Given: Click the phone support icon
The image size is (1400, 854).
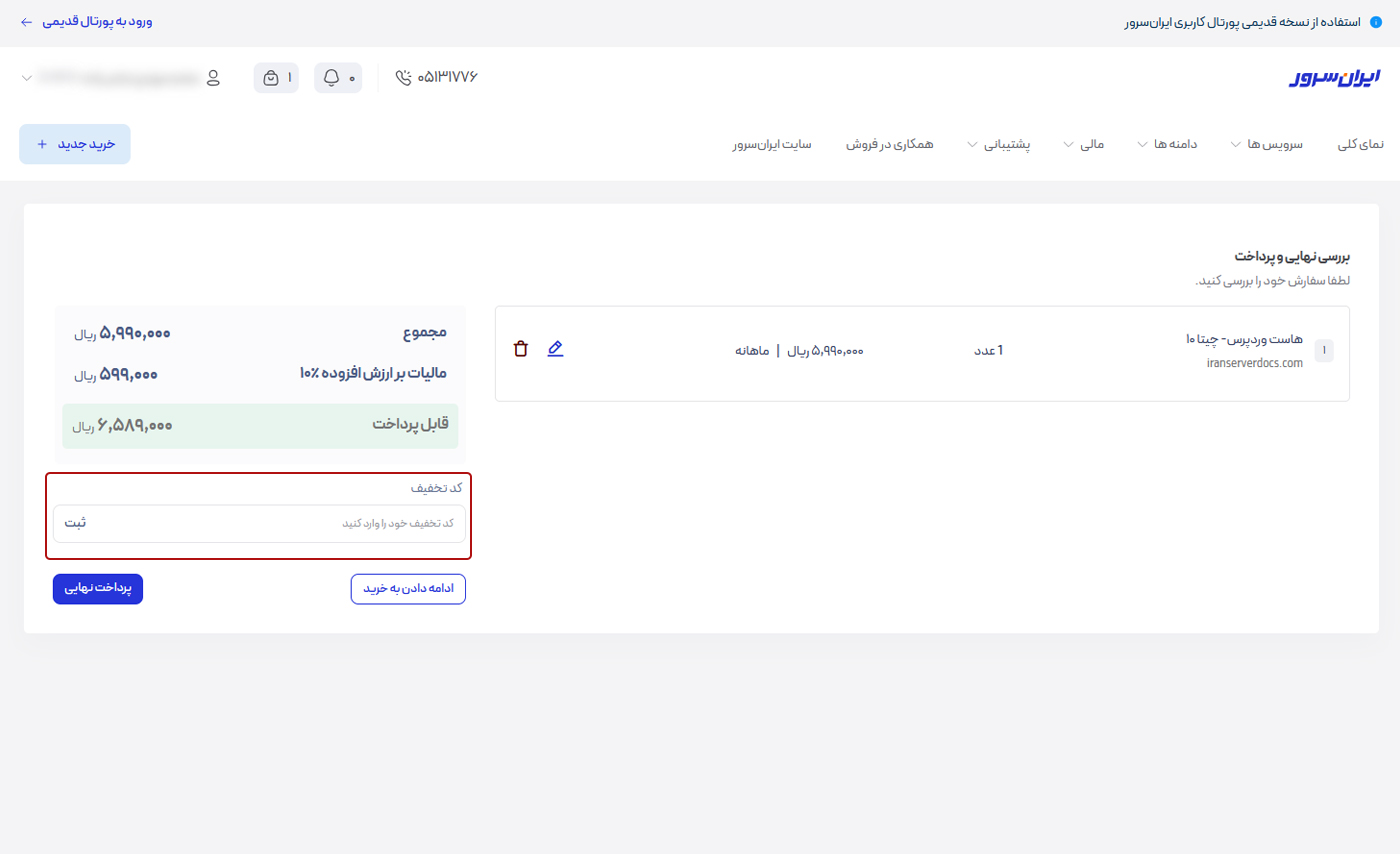Looking at the screenshot, I should tap(404, 78).
